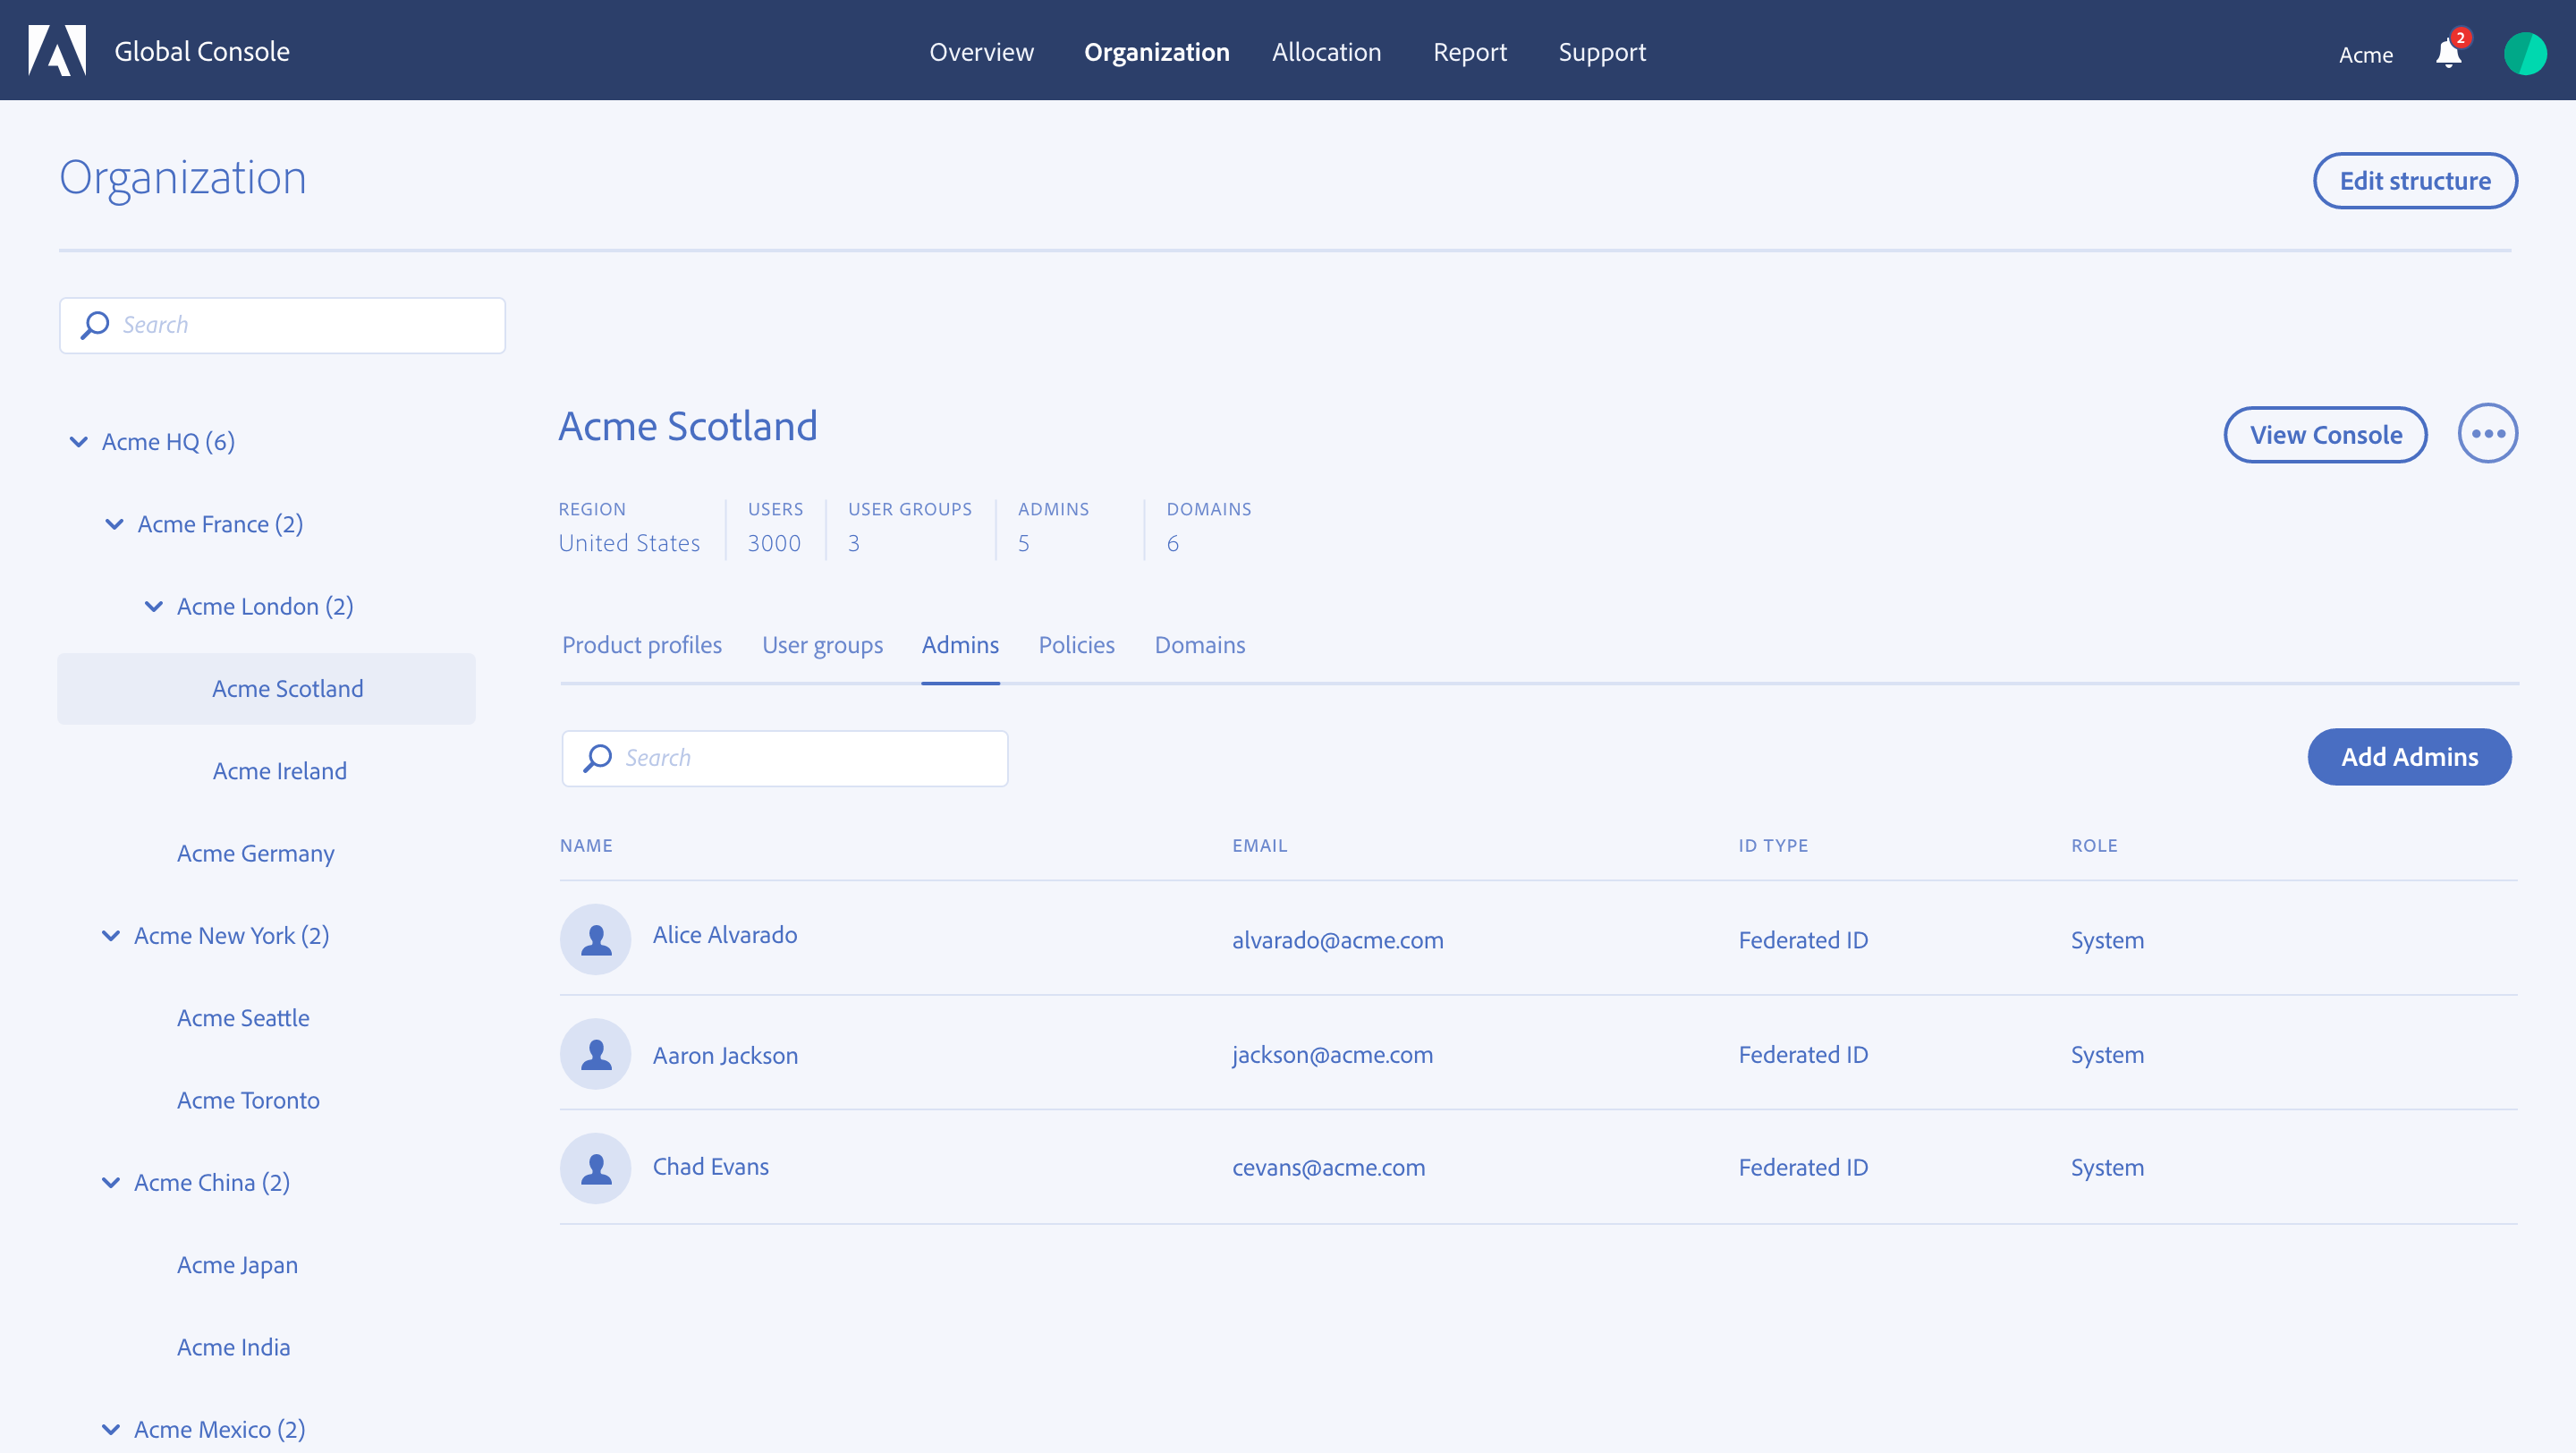The height and width of the screenshot is (1453, 2576).
Task: Open the Support section
Action: [x=1602, y=52]
